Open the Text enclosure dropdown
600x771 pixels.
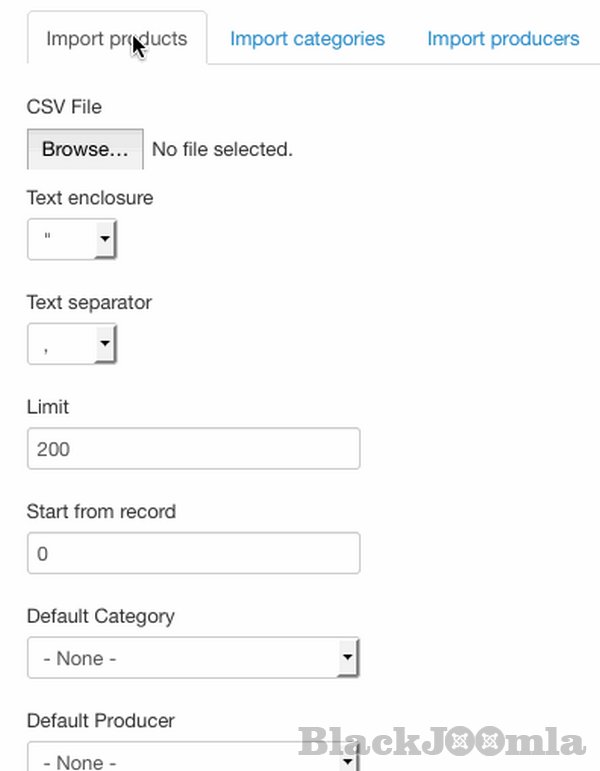point(72,240)
